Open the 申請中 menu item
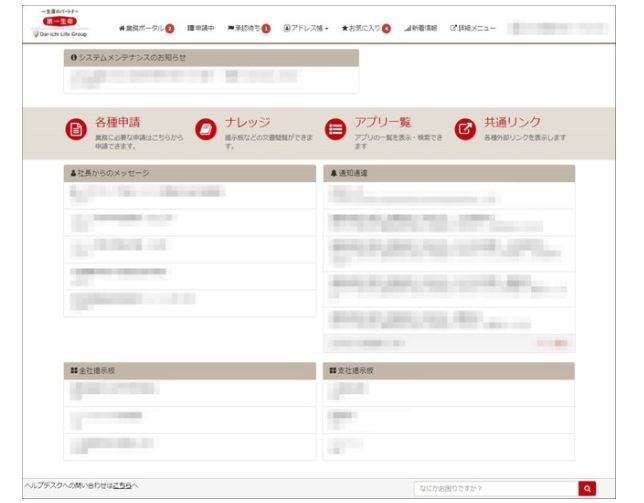Screen dimensions: 644x503 tap(200, 28)
